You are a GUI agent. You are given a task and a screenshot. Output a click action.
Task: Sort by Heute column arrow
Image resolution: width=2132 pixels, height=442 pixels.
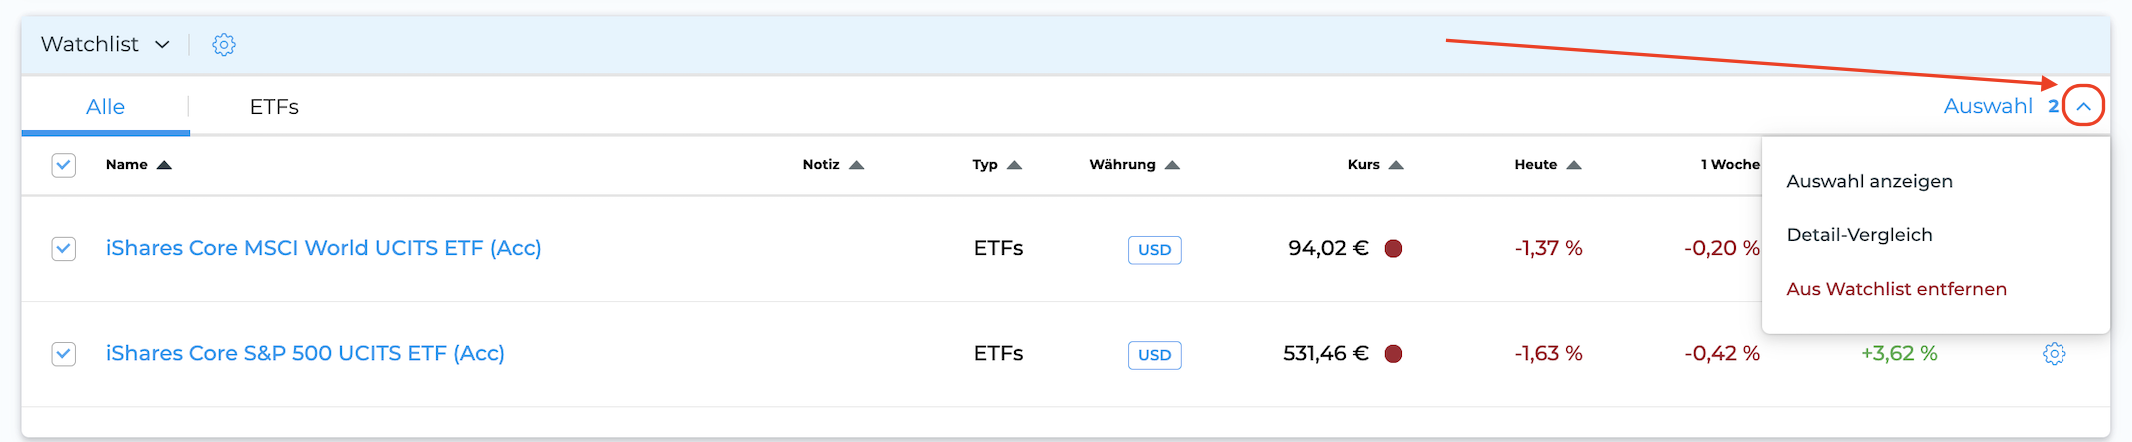[1574, 165]
